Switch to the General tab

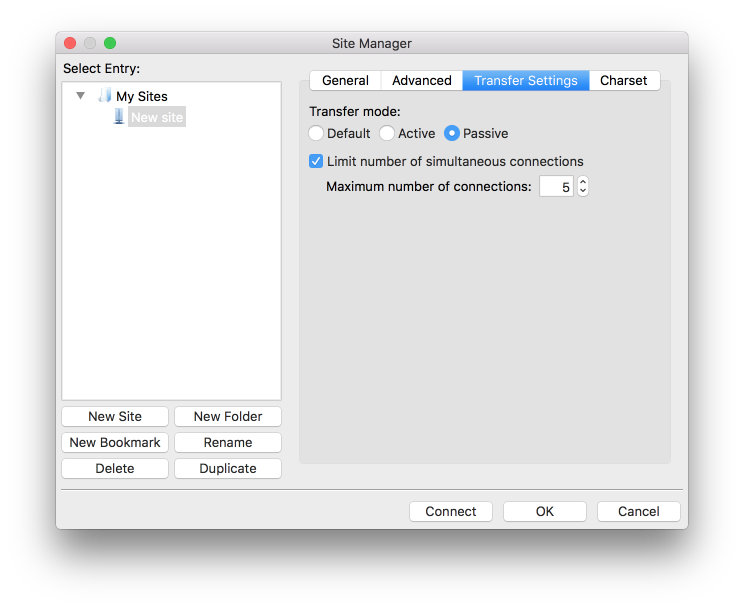345,80
